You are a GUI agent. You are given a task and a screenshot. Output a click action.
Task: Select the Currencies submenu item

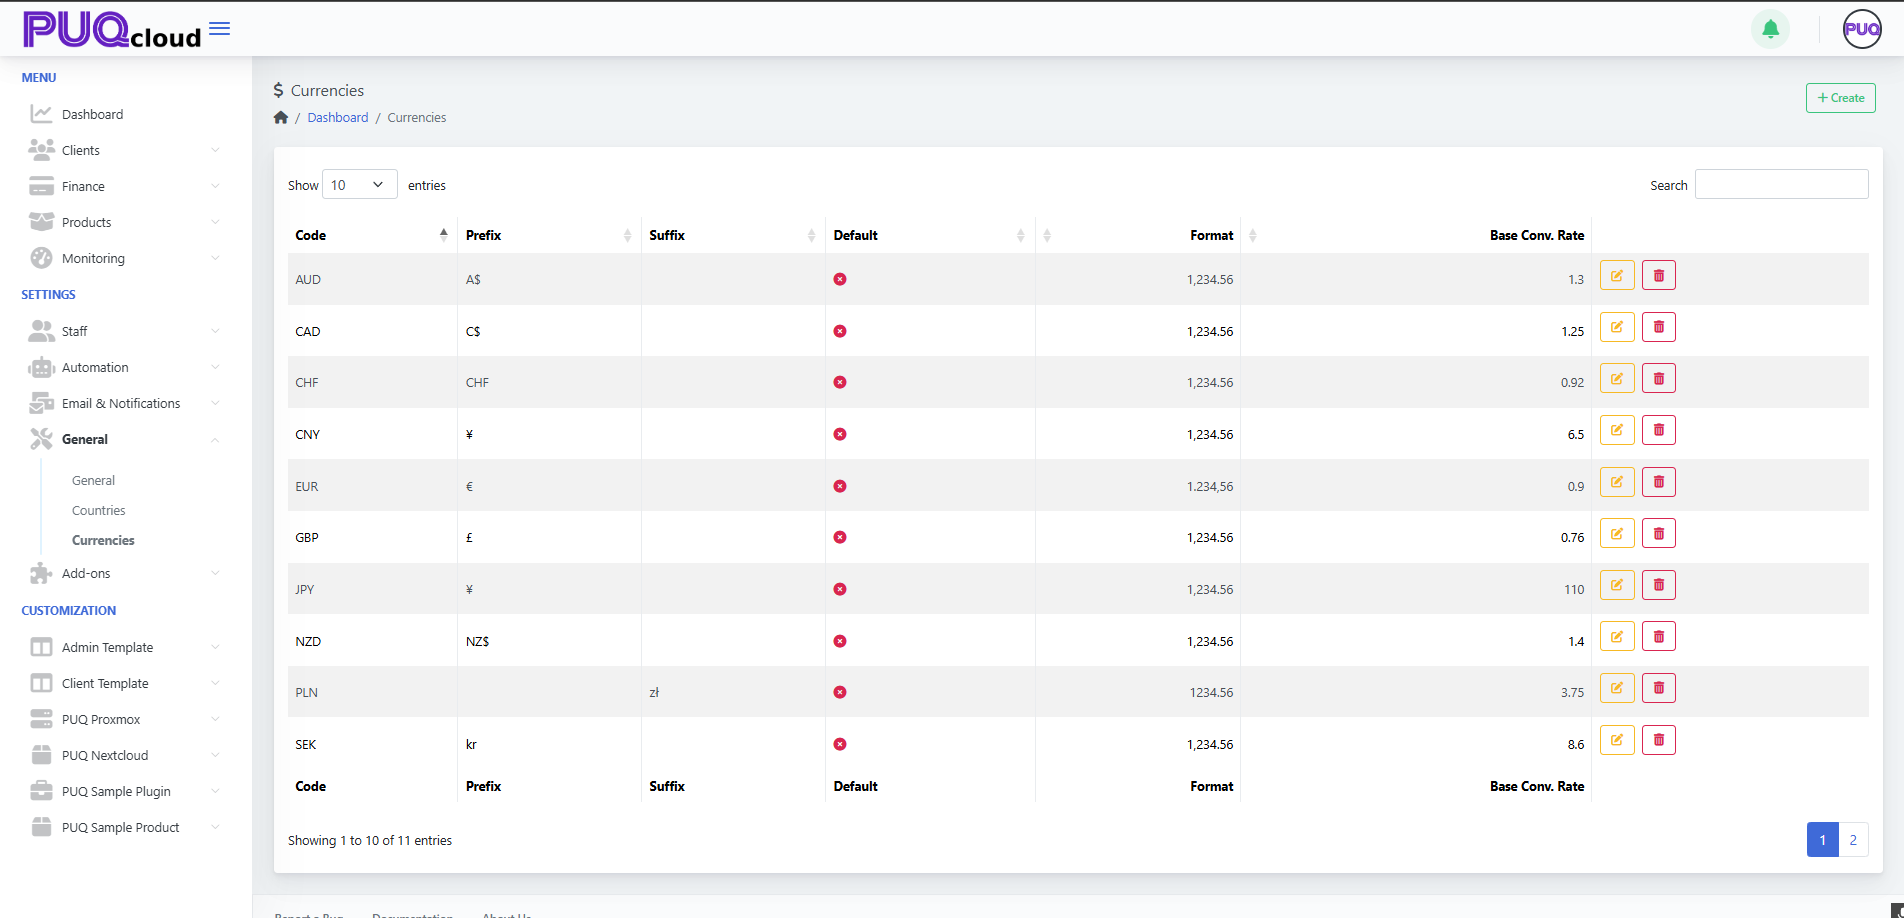coord(103,540)
